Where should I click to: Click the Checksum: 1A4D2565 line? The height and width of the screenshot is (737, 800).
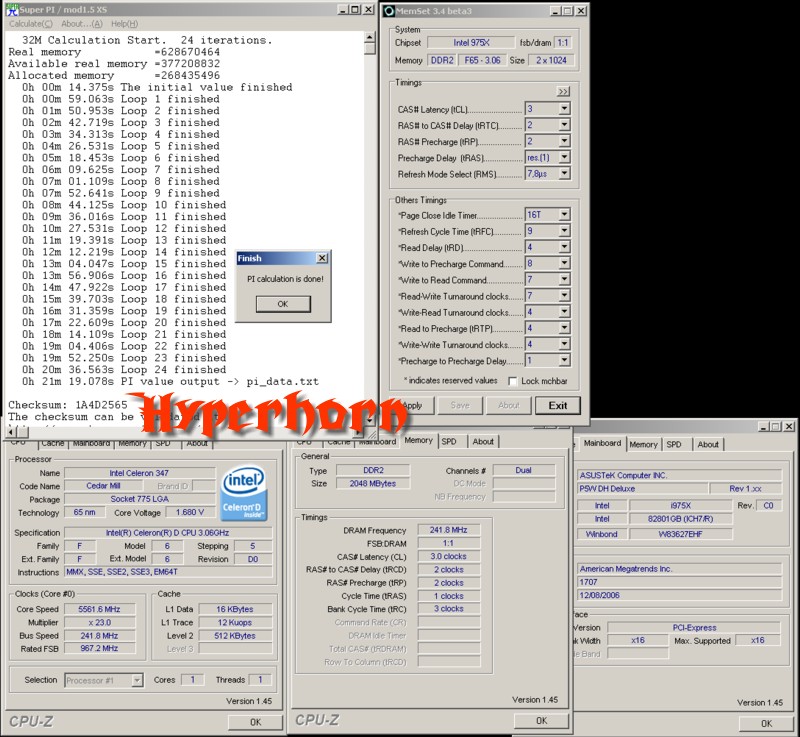(x=68, y=405)
